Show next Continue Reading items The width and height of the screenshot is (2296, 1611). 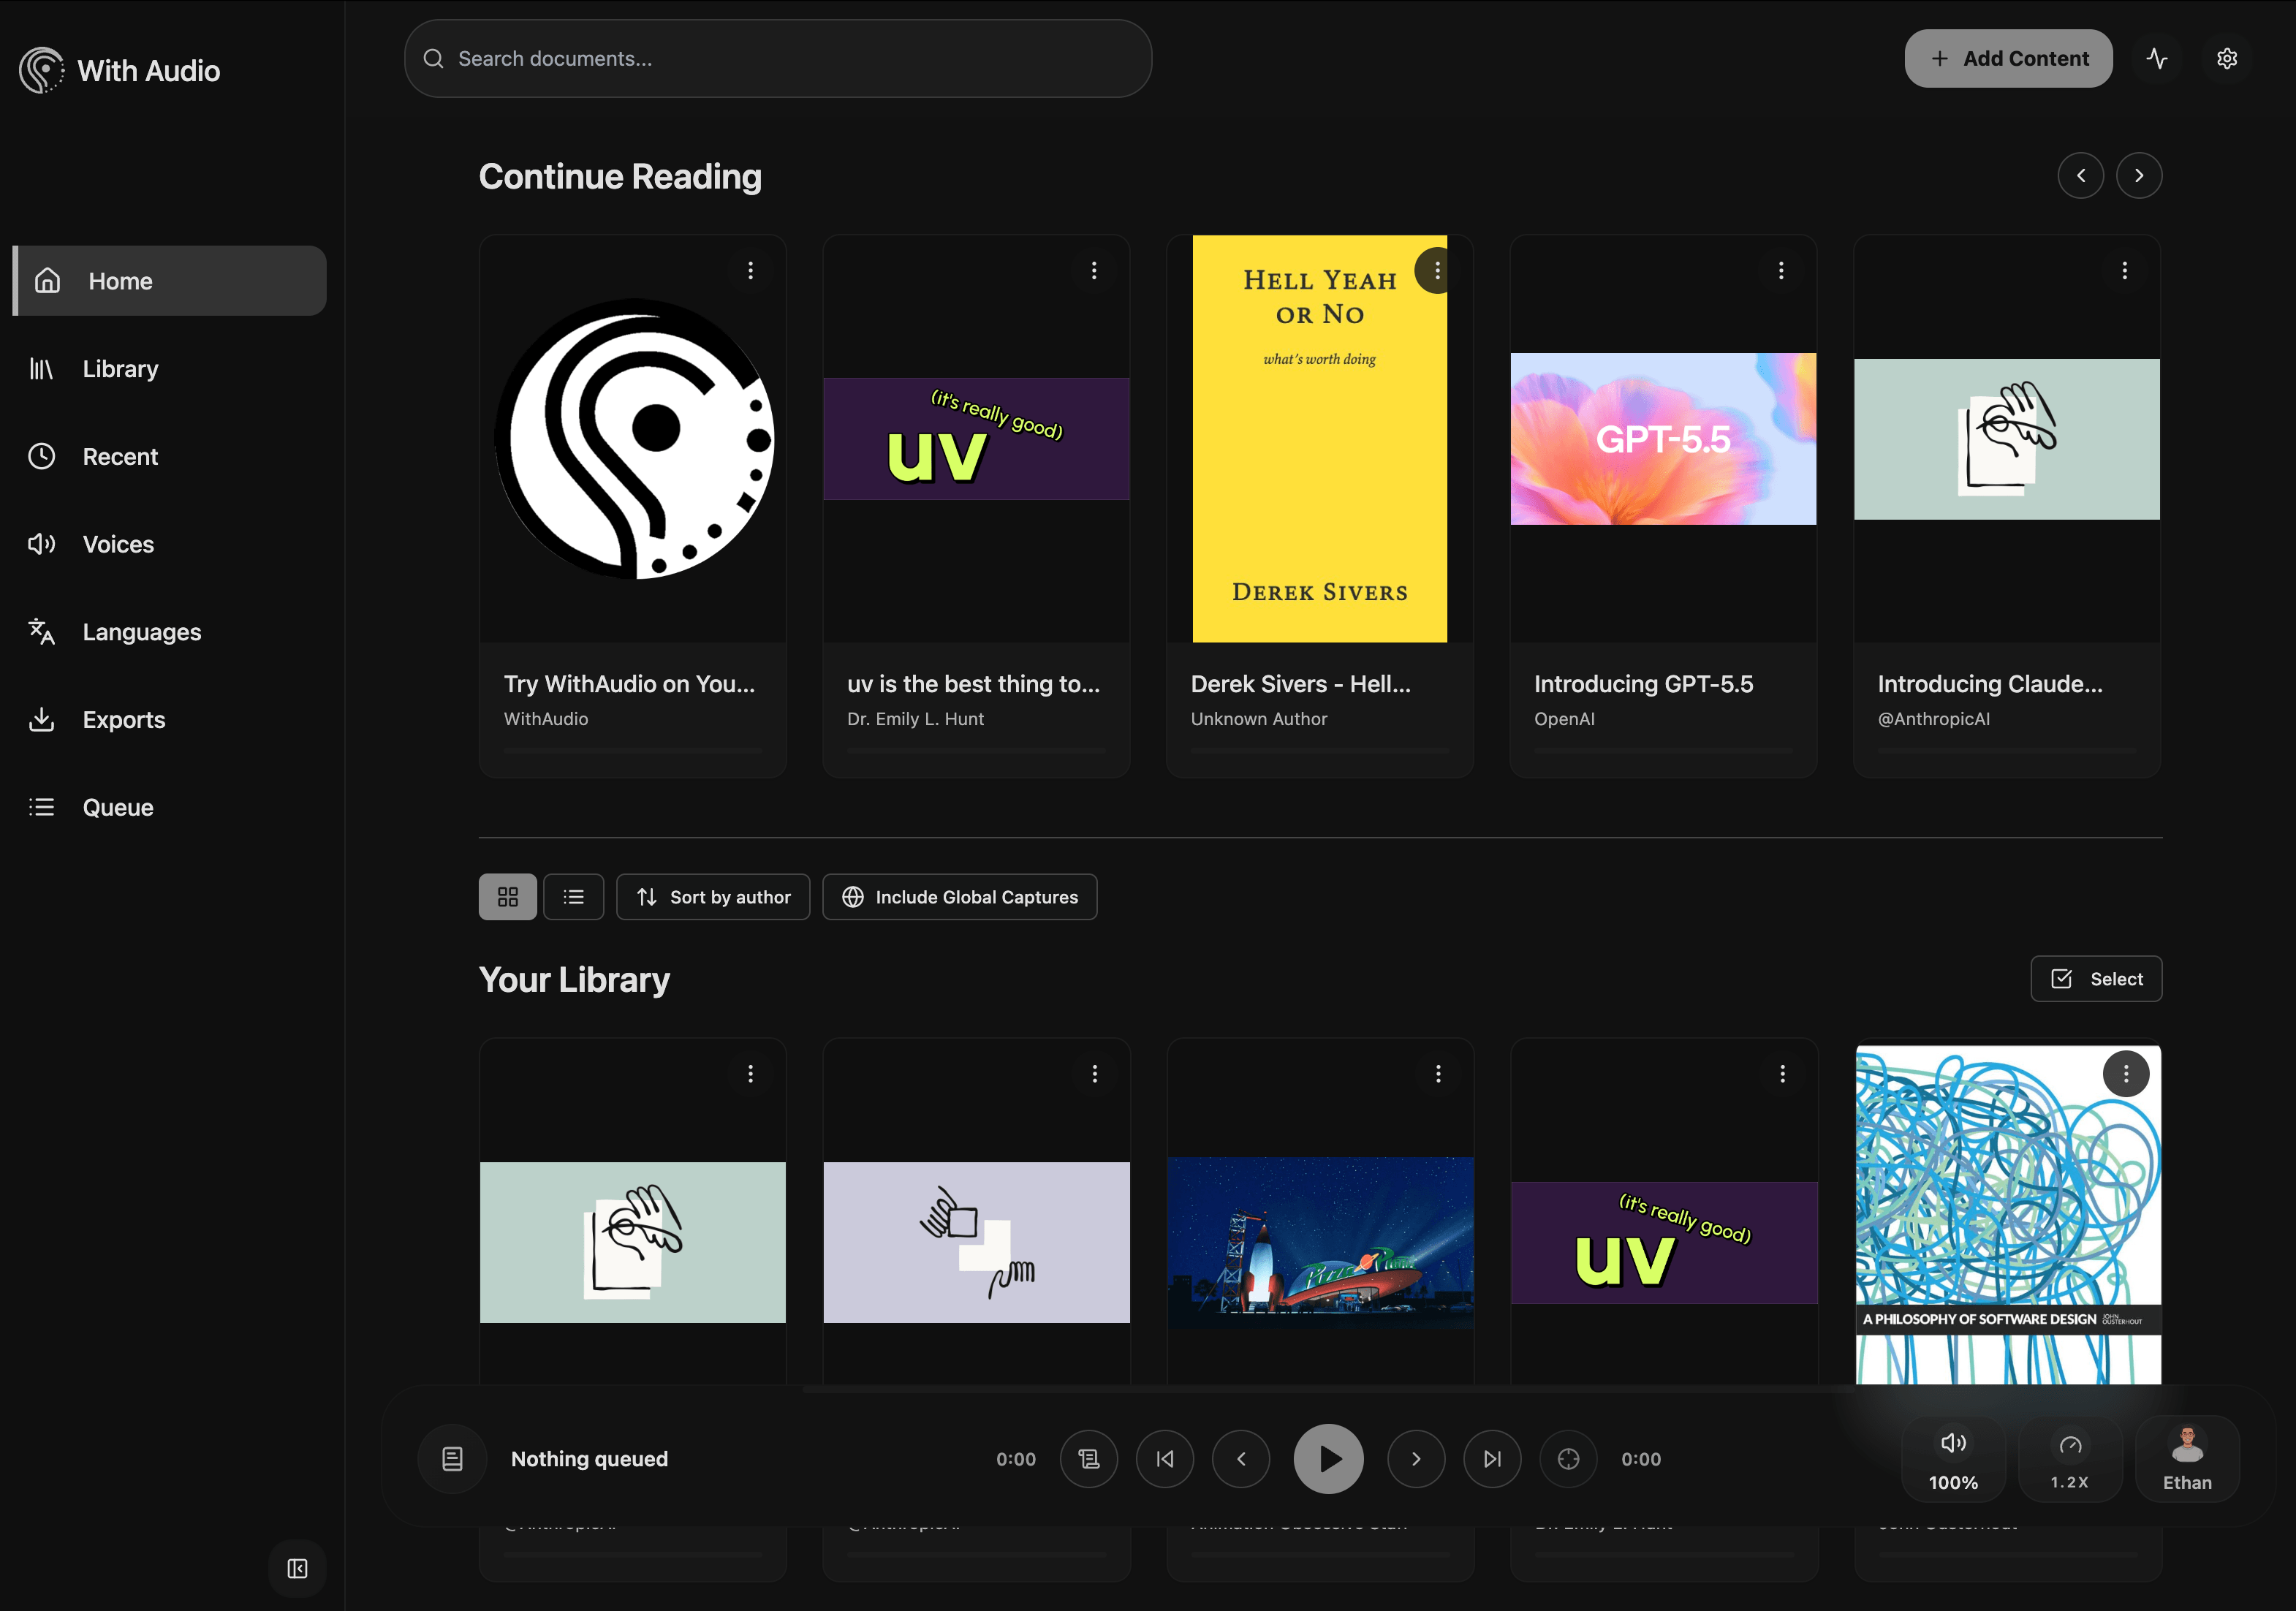click(x=2139, y=176)
